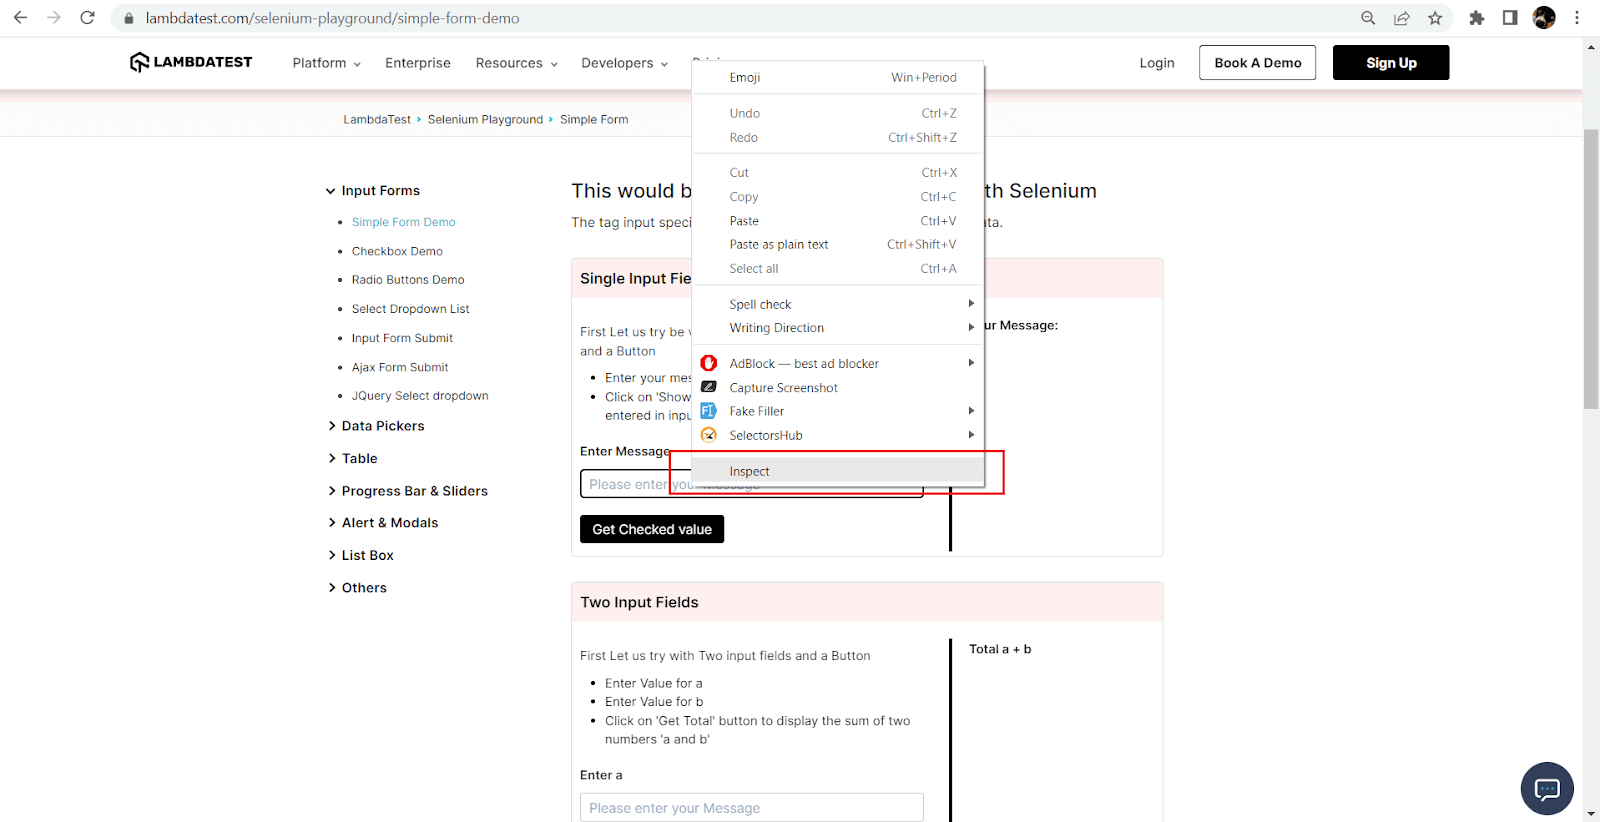Open SelectorsHub submenu
Screen dimensions: 1600x822
click(x=838, y=435)
